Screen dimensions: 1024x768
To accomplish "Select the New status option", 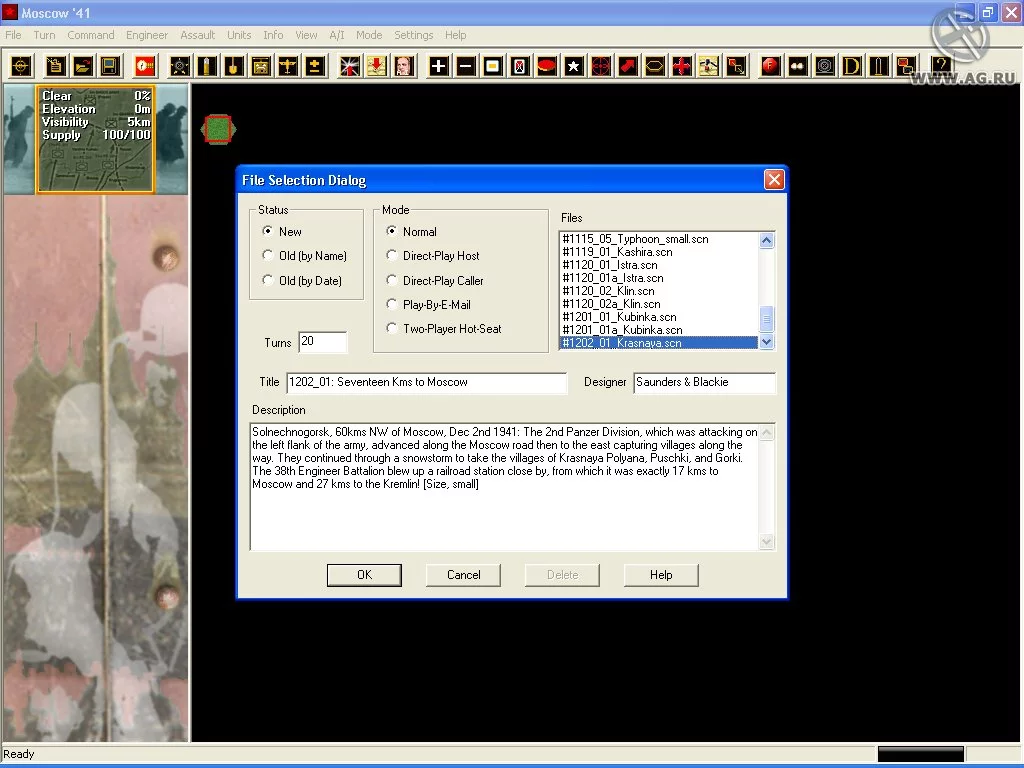I will point(282,231).
